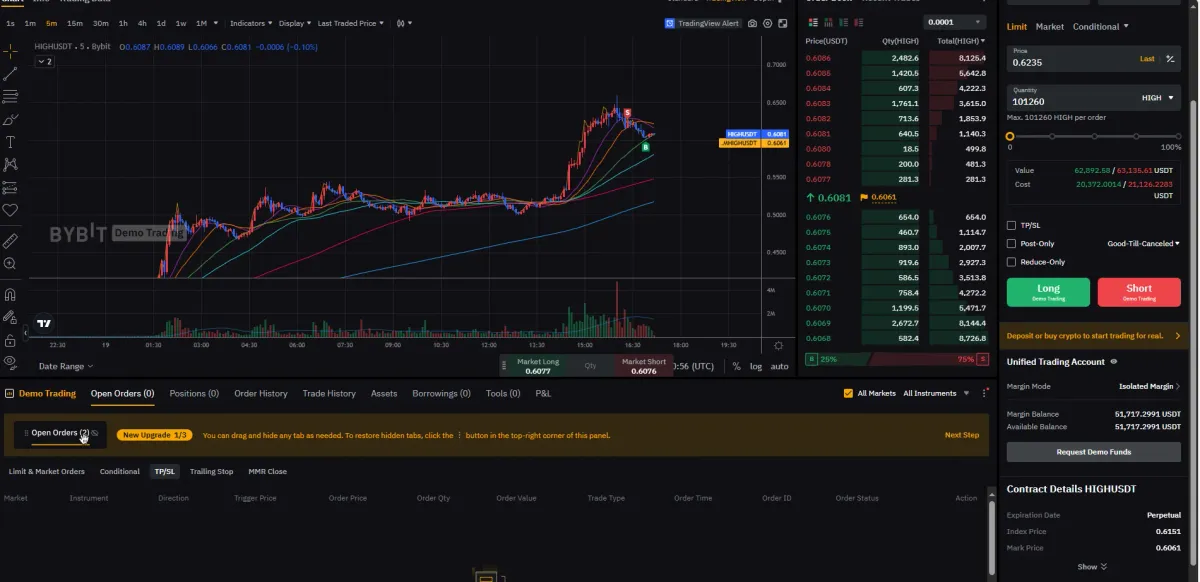Screen dimensions: 1200x582
Task: Open chart settings hexagon icon in toolbar
Action: click(x=767, y=23)
